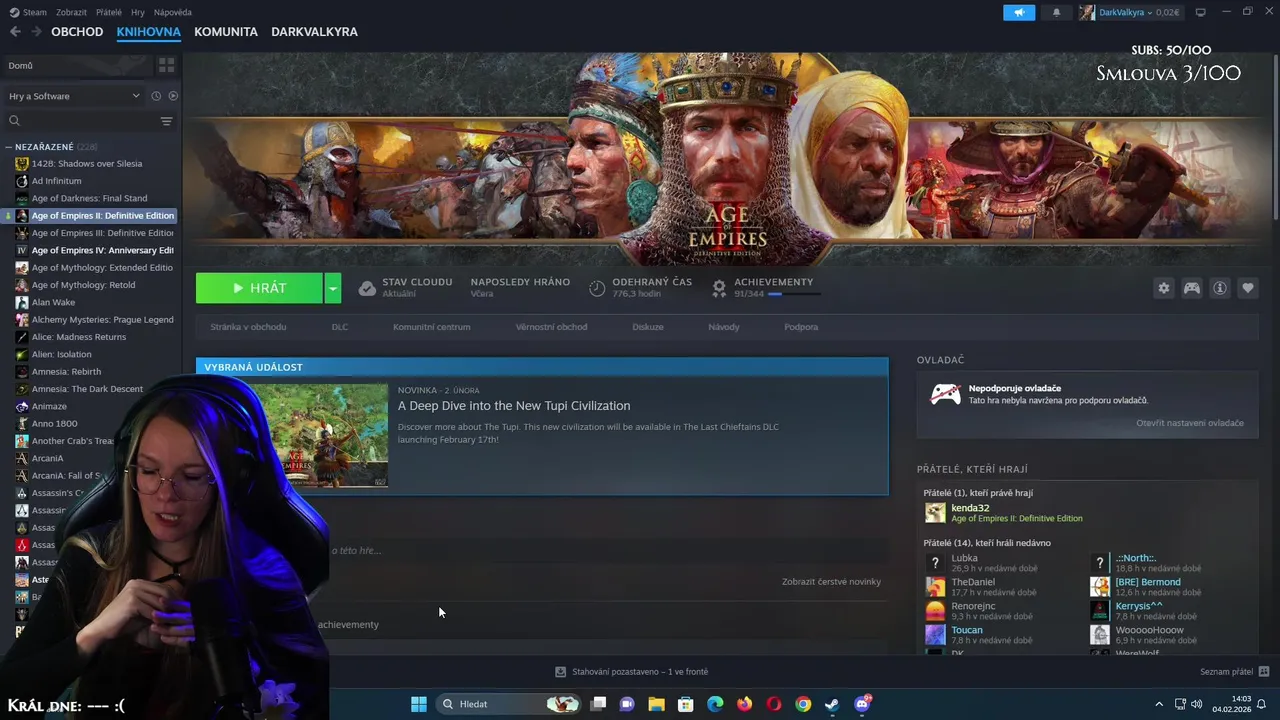Open the OBCHOD store tab
Screen dimensions: 1280x720
tap(77, 32)
